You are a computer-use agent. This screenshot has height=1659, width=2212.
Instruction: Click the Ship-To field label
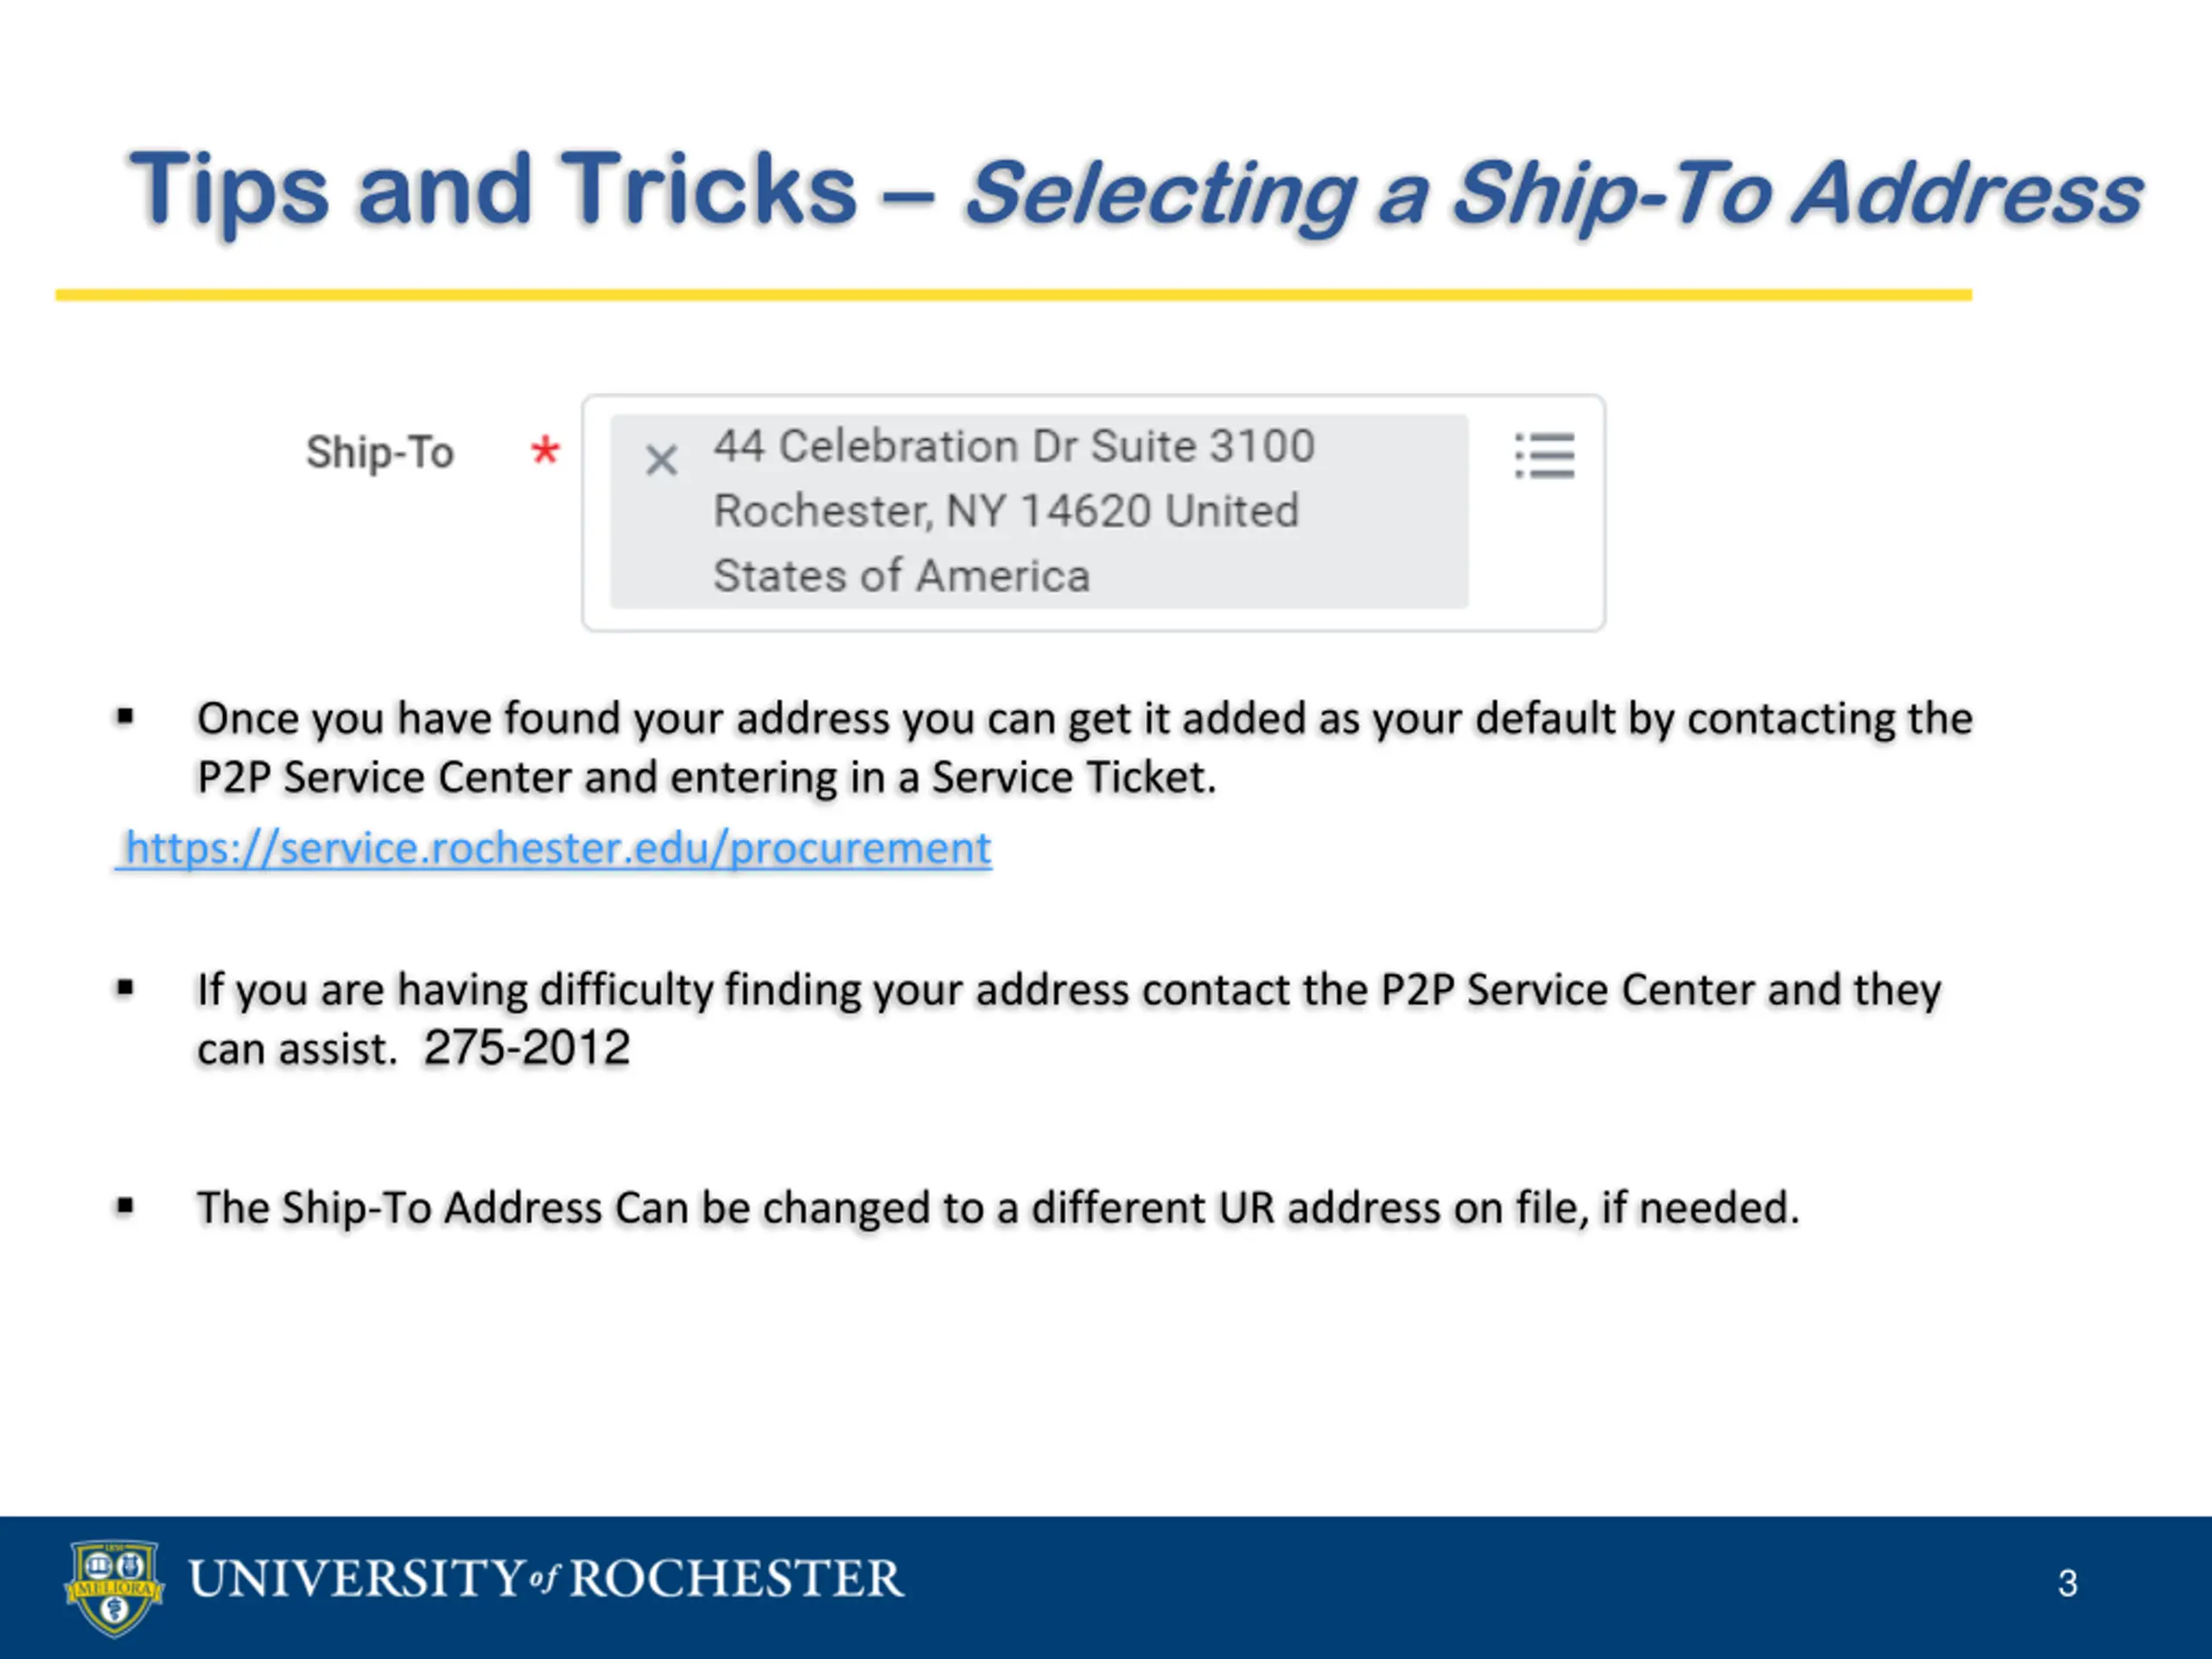(x=379, y=452)
